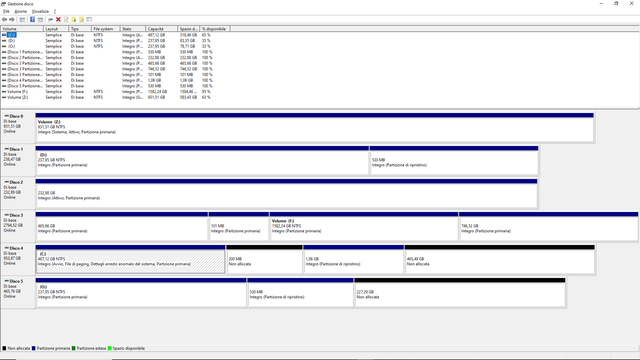Select the 465,49 GB Non allocata region
The width and height of the screenshot is (640, 360).
point(500,260)
